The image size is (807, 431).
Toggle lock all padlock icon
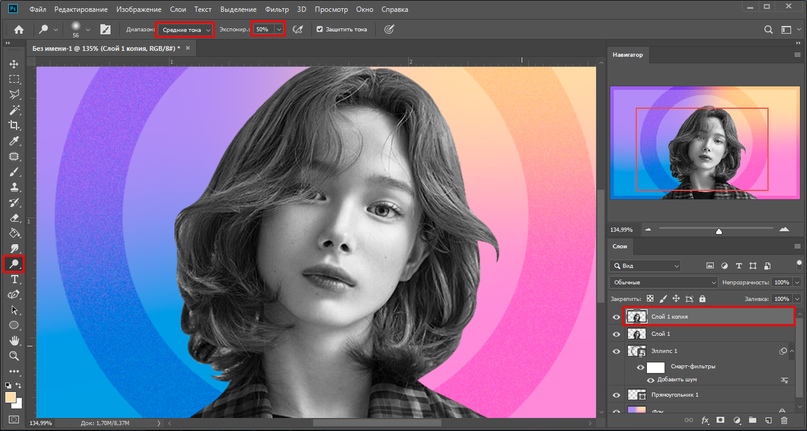tap(702, 299)
